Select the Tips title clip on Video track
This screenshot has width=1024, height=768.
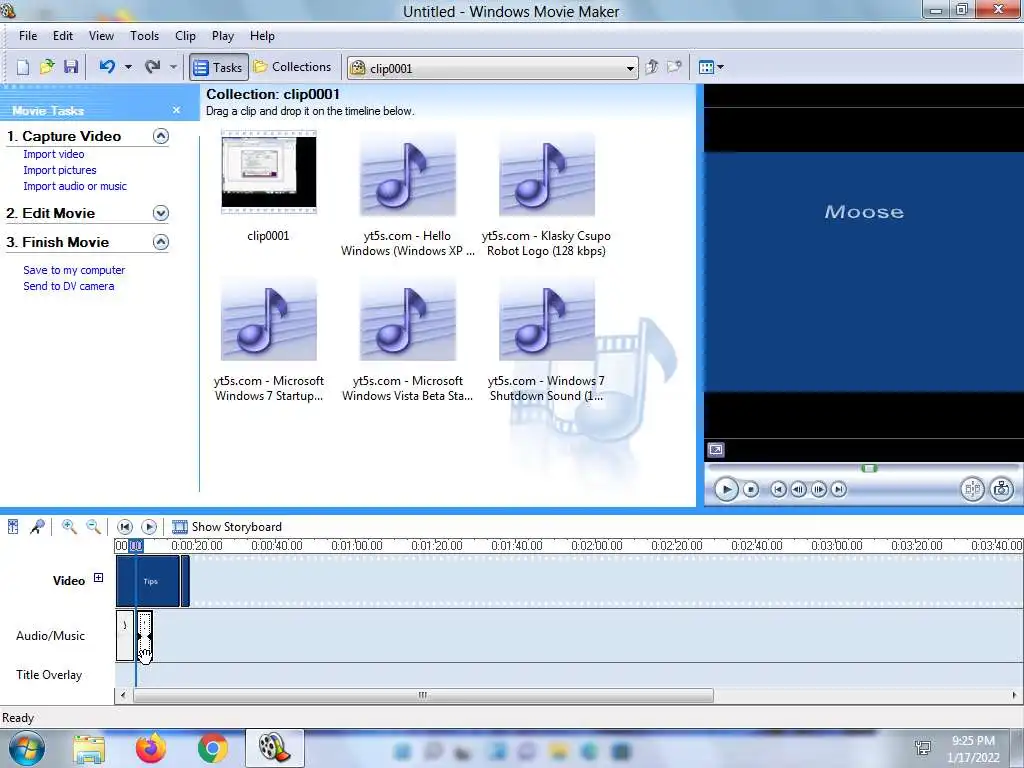148,581
